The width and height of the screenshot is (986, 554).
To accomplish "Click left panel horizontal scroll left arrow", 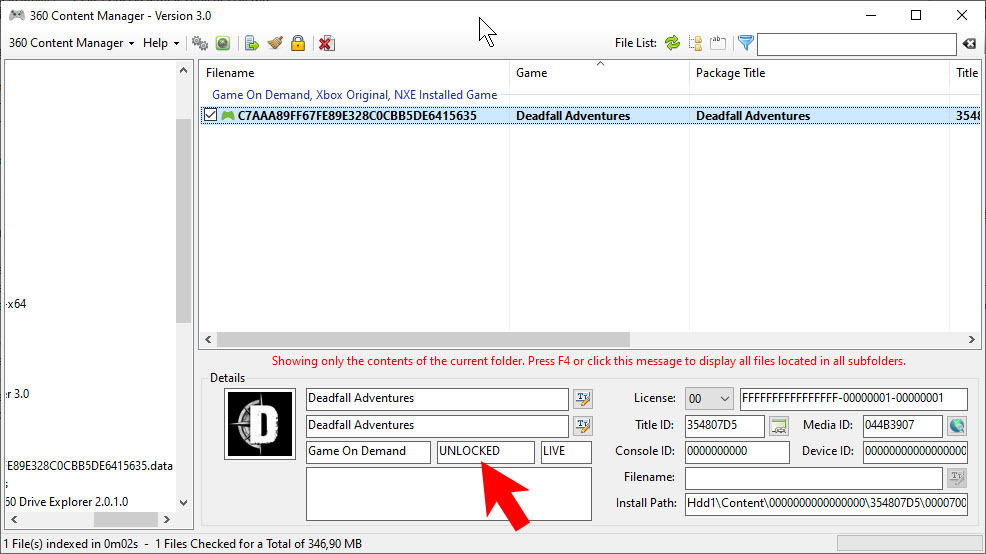I will (x=14, y=519).
